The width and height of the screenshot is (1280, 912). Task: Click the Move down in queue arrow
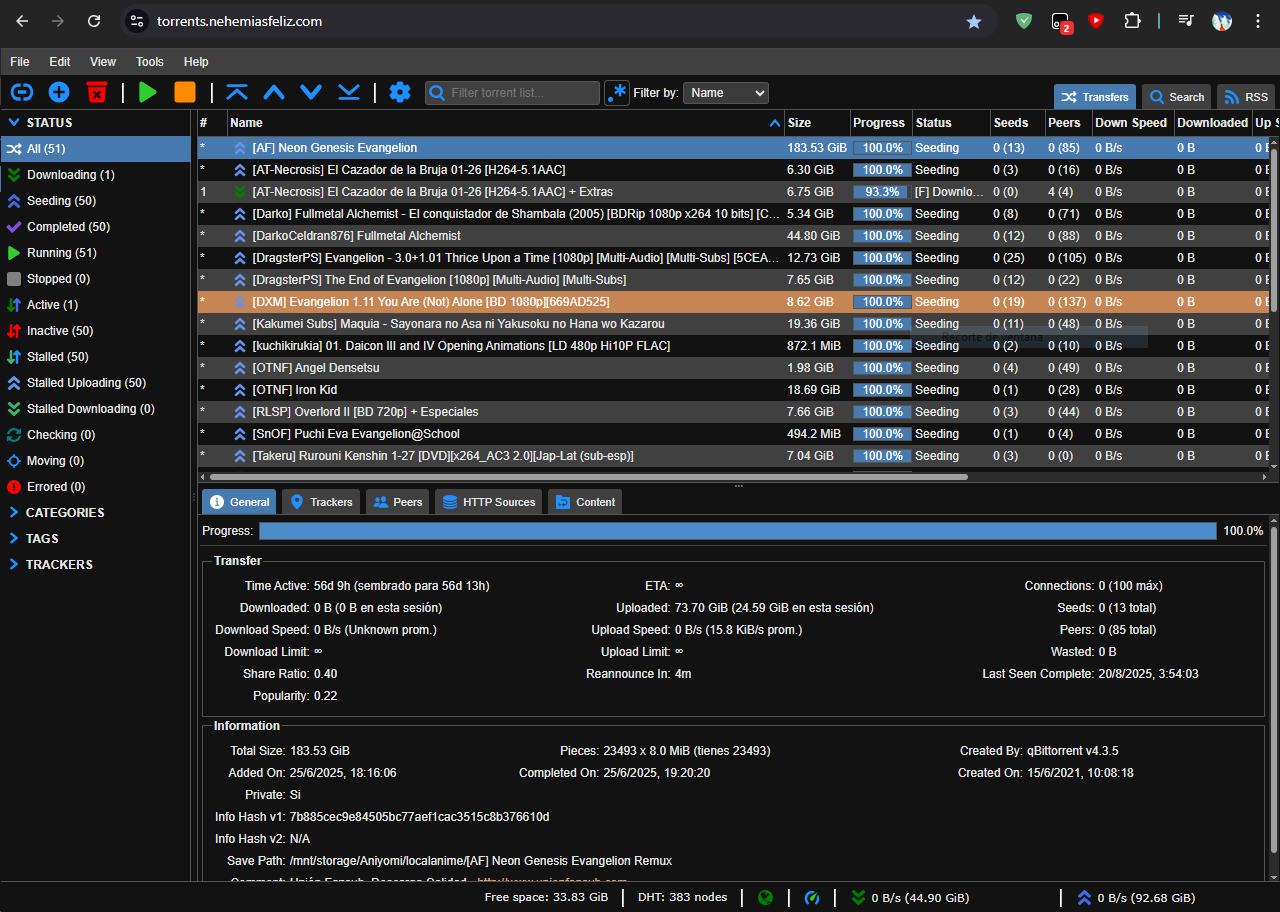311,92
